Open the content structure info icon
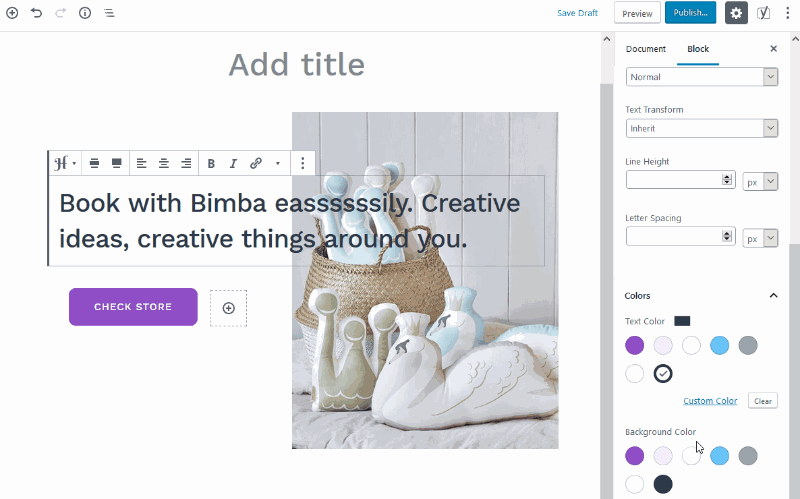Viewport: 800px width, 499px height. (85, 13)
